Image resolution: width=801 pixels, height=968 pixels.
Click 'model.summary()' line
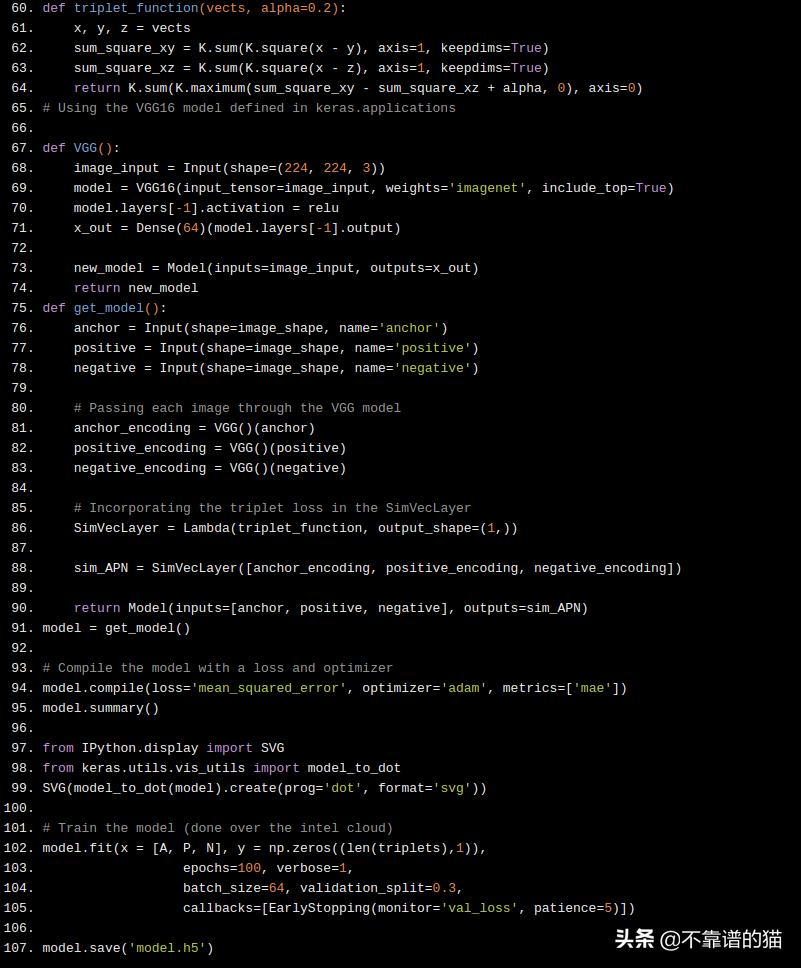tap(101, 708)
